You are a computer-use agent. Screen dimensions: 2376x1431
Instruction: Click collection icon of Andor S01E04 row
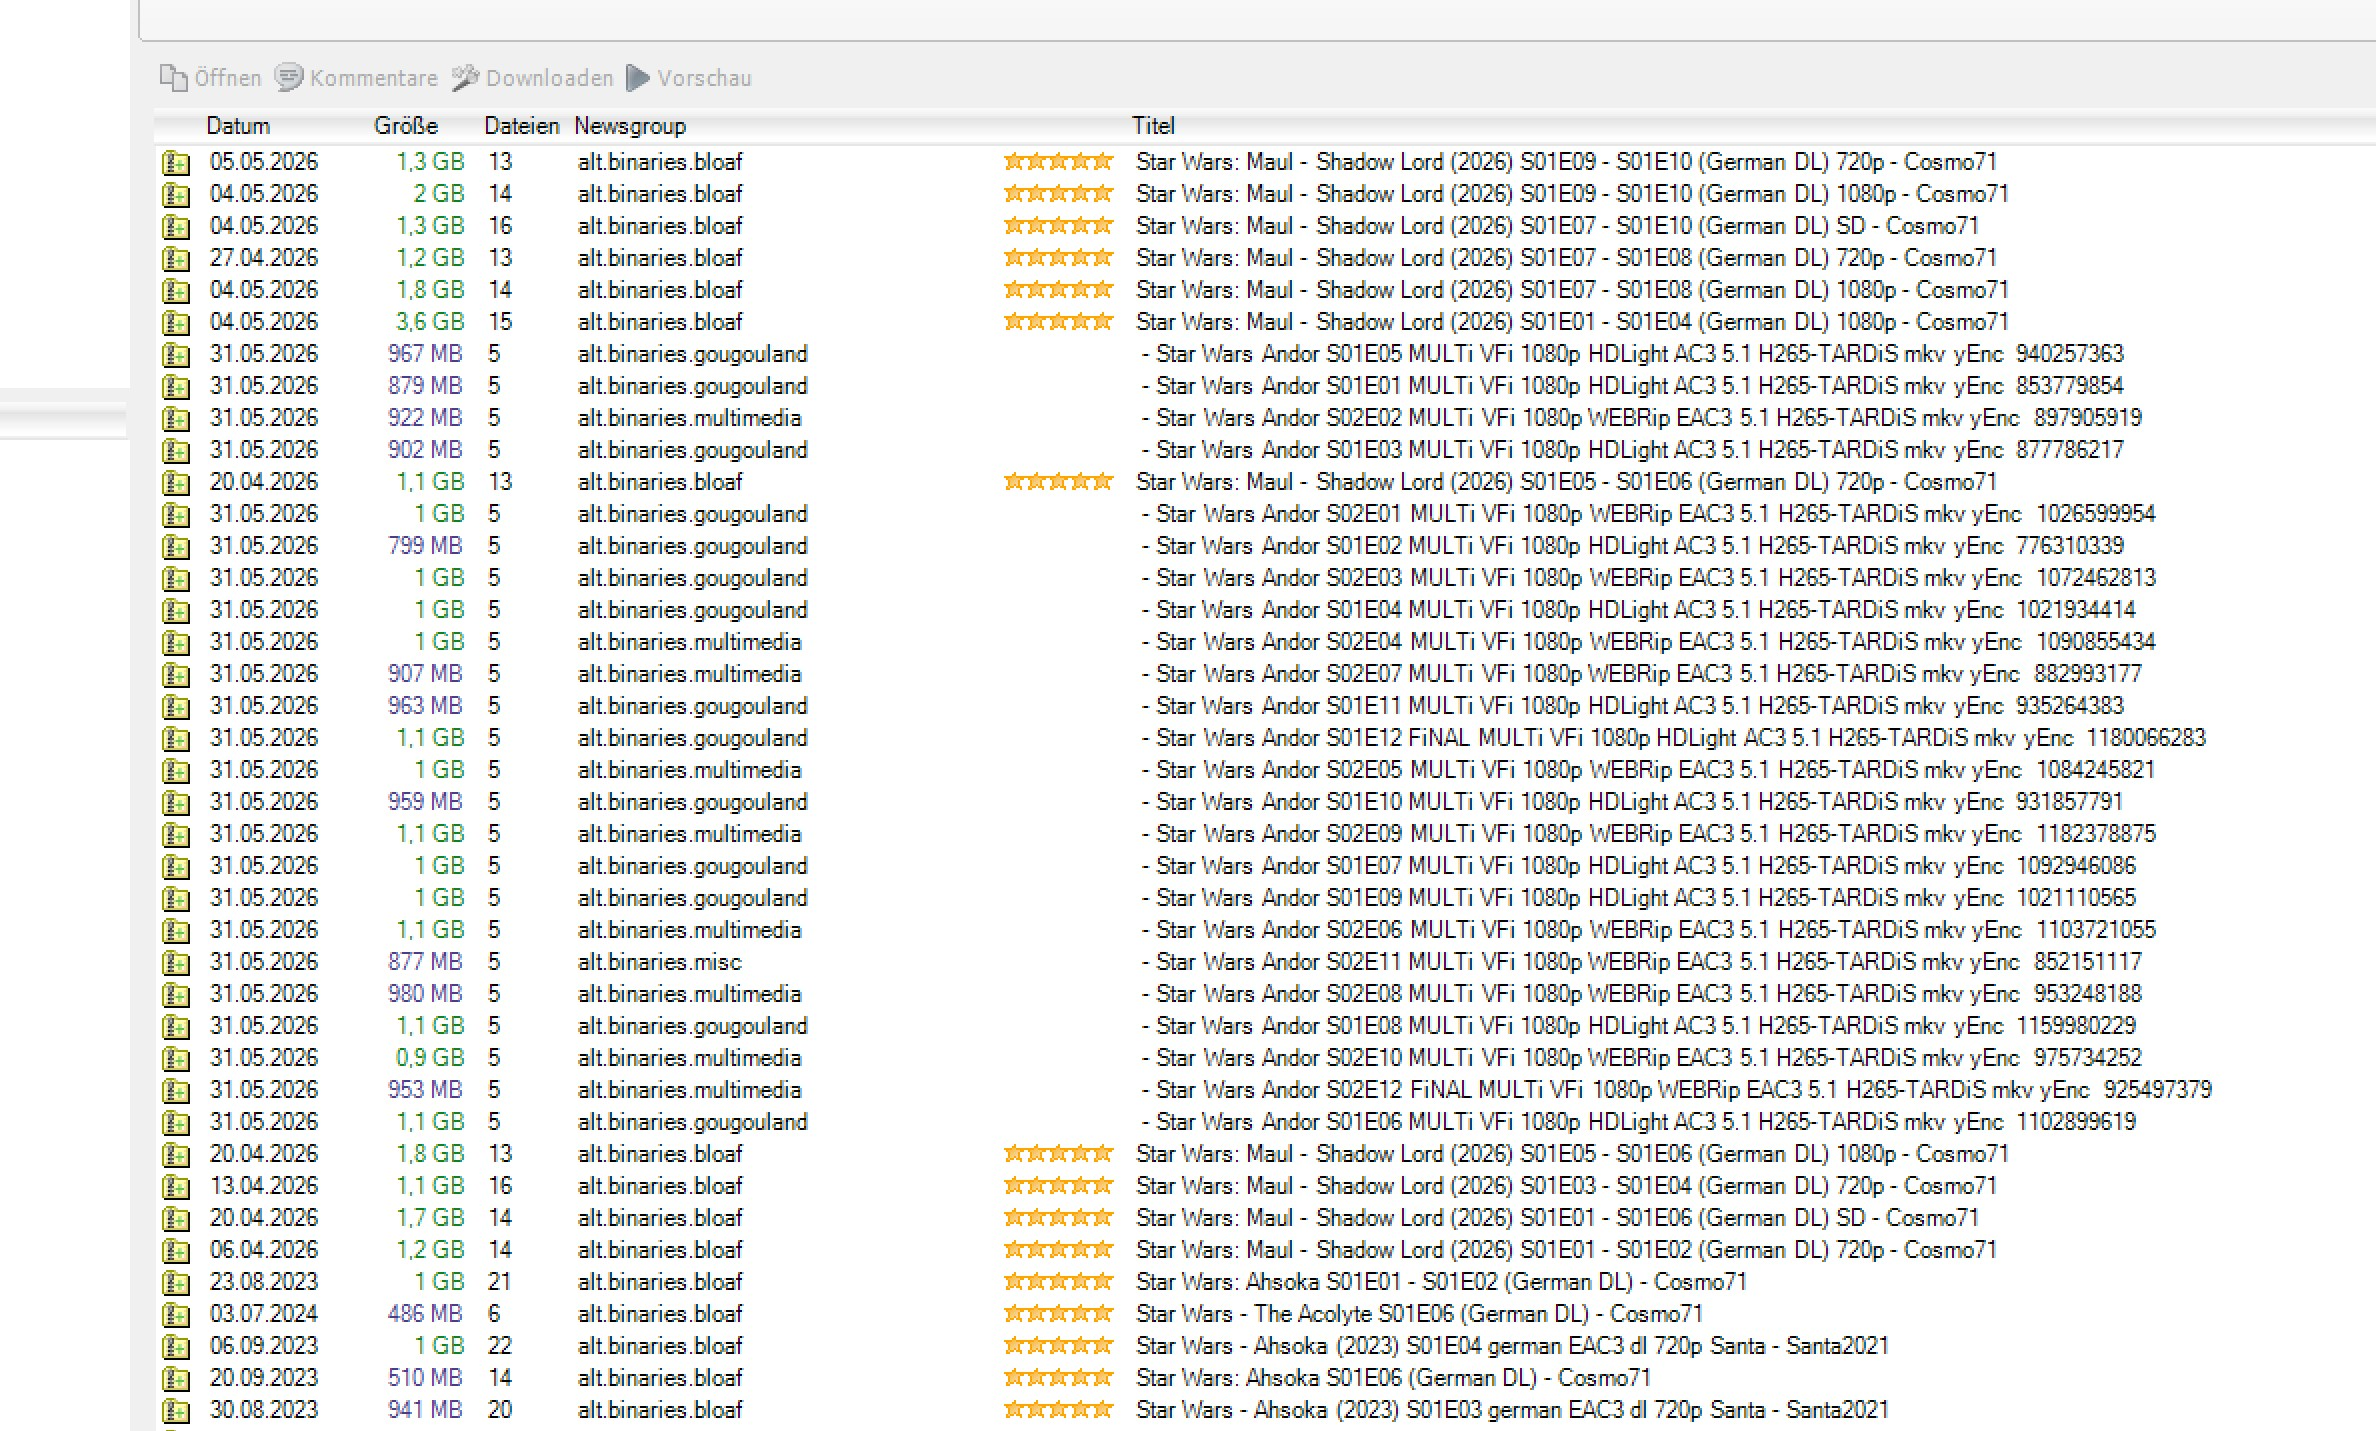click(x=176, y=610)
